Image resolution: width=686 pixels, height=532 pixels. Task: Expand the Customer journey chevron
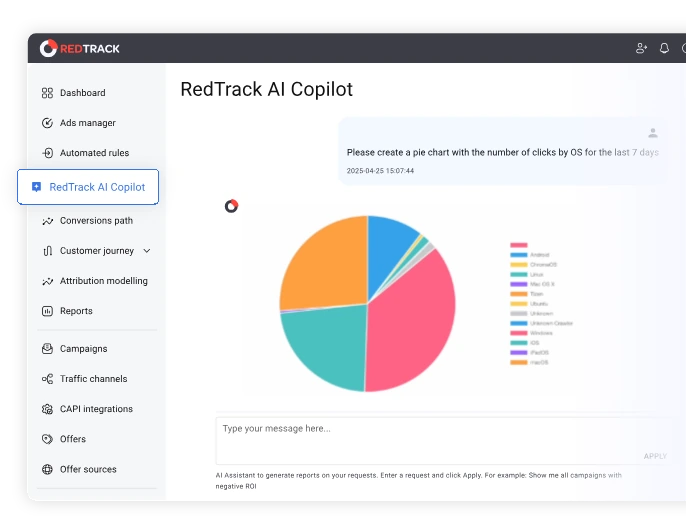pos(147,251)
